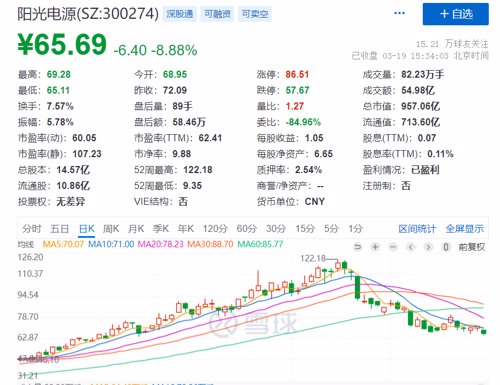Viewport: 500px width, 385px height.
Task: Click the 最低 value 65.11
Action: click(x=58, y=90)
